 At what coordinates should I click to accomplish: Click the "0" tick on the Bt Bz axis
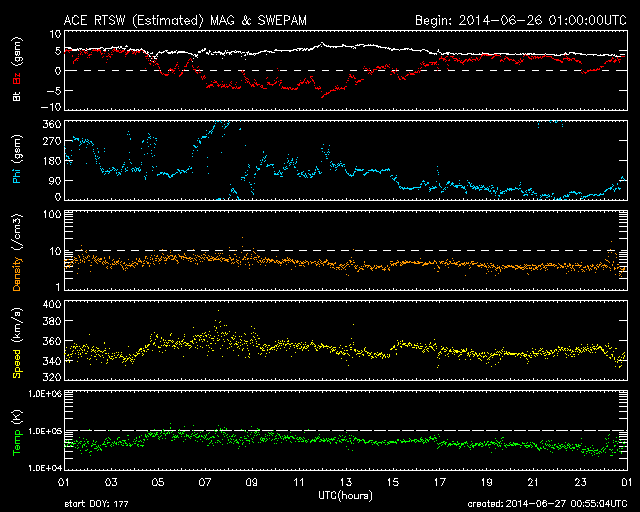point(58,71)
